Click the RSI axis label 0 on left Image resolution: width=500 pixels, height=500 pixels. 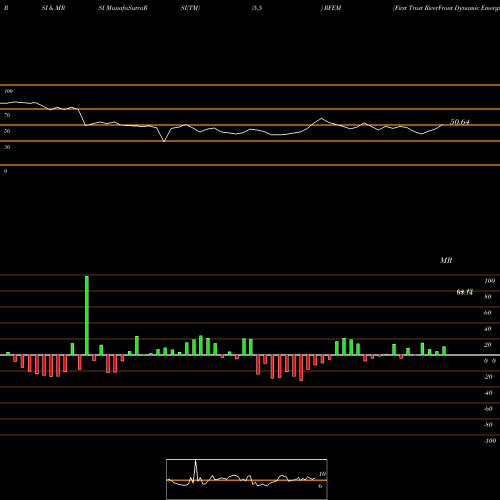coord(5,171)
